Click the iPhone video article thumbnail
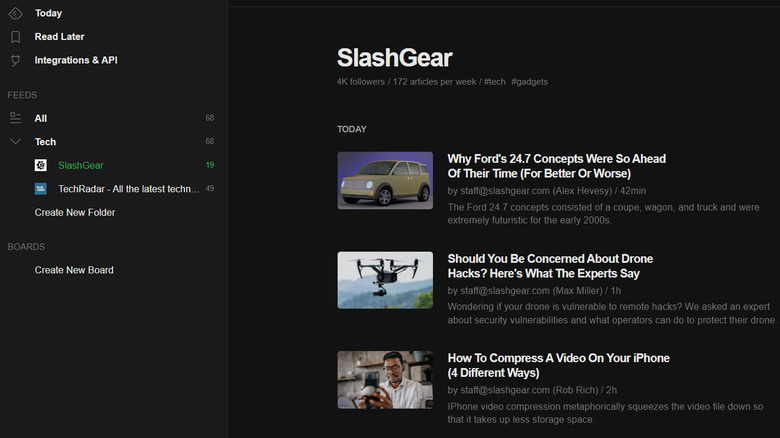 coord(385,379)
